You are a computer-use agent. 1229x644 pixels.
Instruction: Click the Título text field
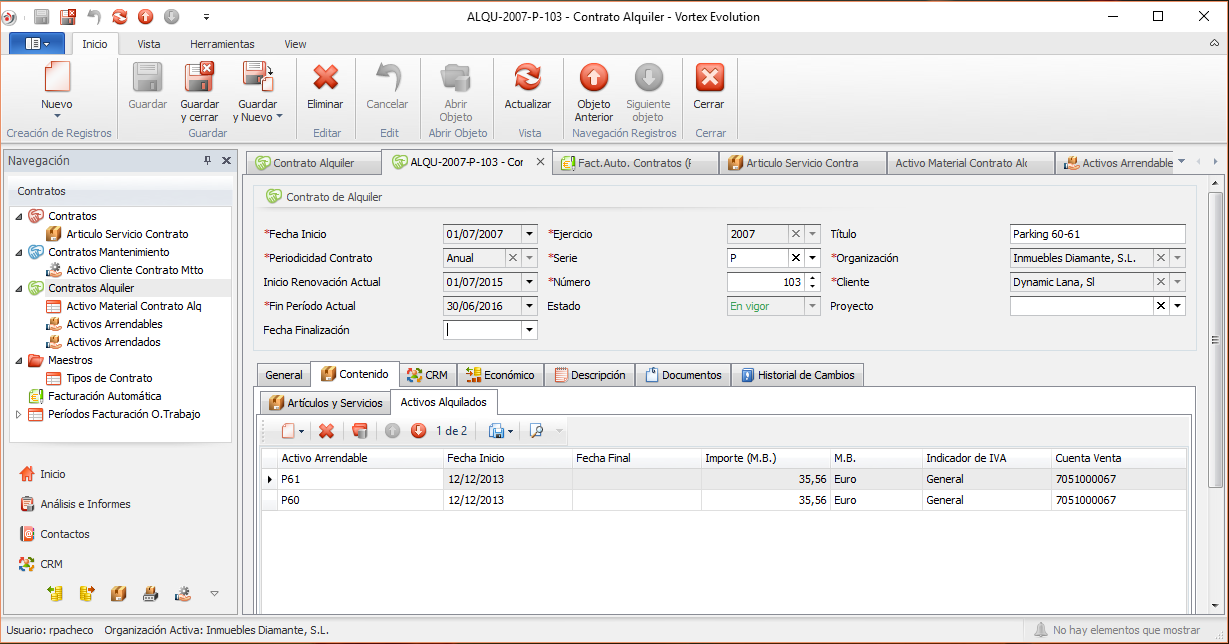1097,234
